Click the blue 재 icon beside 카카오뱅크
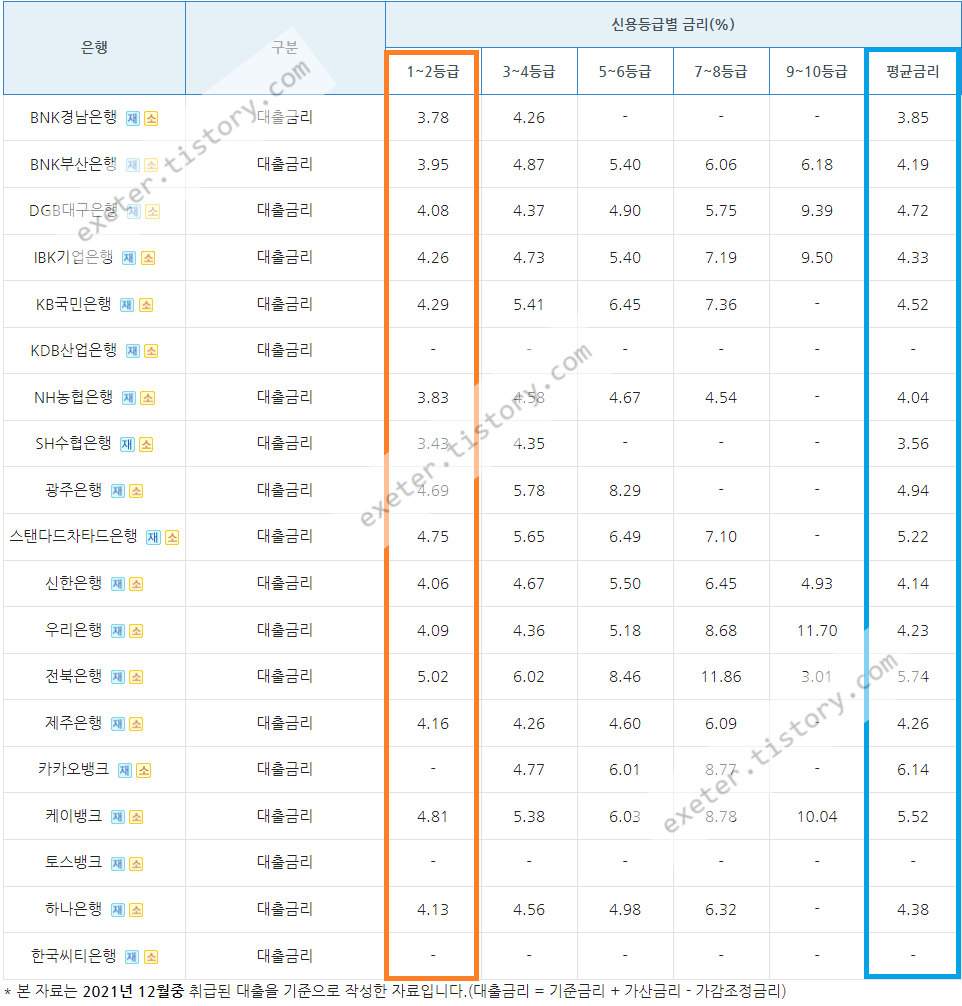The image size is (962, 1006). pyautogui.click(x=125, y=770)
